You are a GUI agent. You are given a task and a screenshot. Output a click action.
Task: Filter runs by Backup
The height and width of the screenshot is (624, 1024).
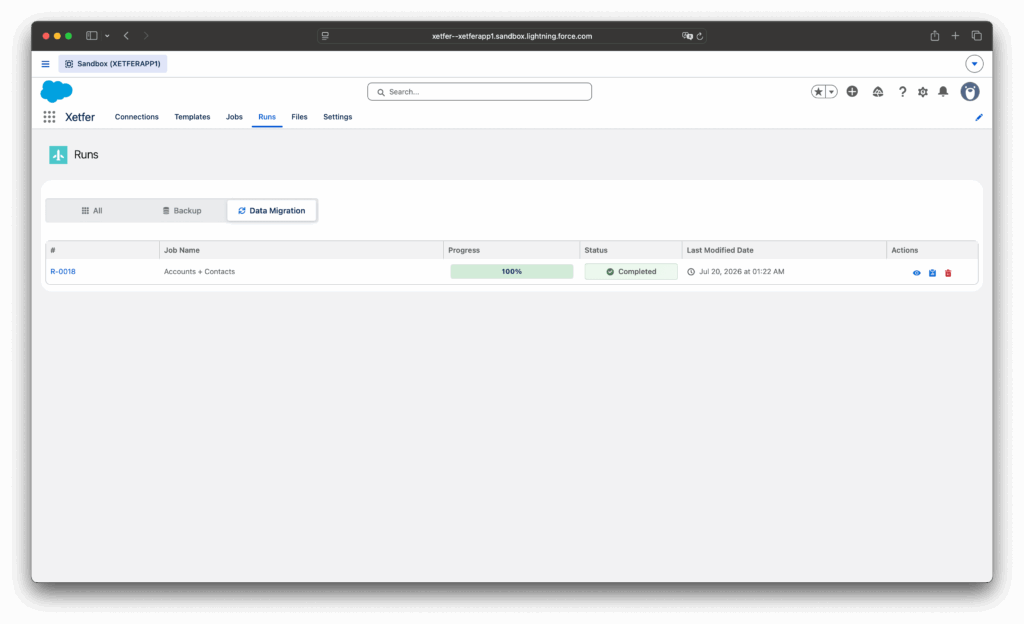[x=182, y=211]
